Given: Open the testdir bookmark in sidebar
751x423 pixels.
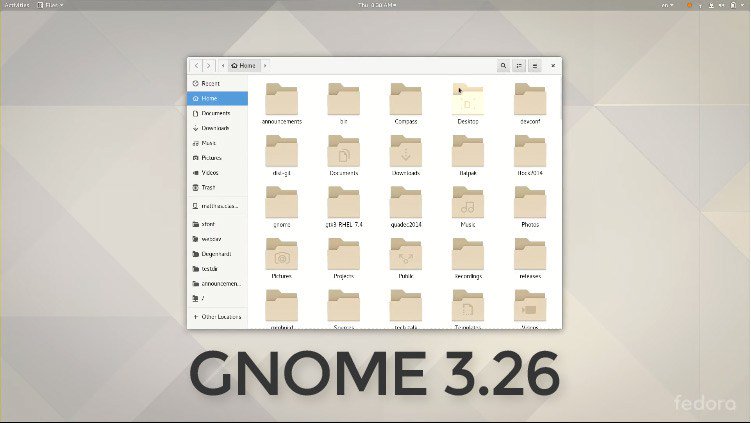Looking at the screenshot, I should 217,268.
